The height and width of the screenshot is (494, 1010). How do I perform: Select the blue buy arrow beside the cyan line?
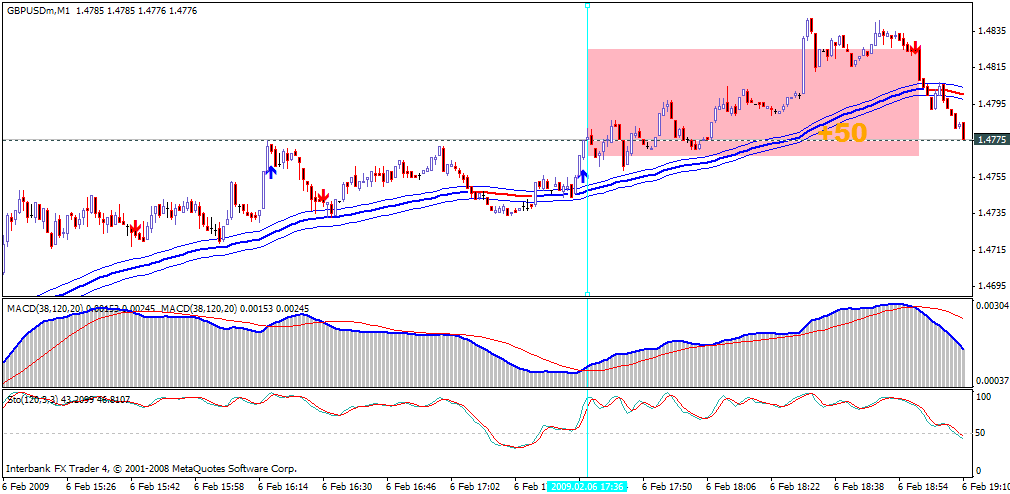pyautogui.click(x=583, y=176)
